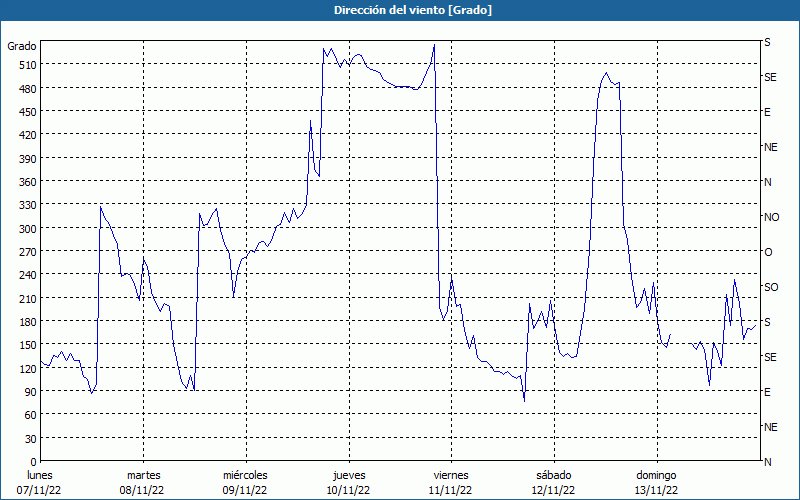Click the 90 degree axis label
This screenshot has width=800, height=500.
point(31,392)
